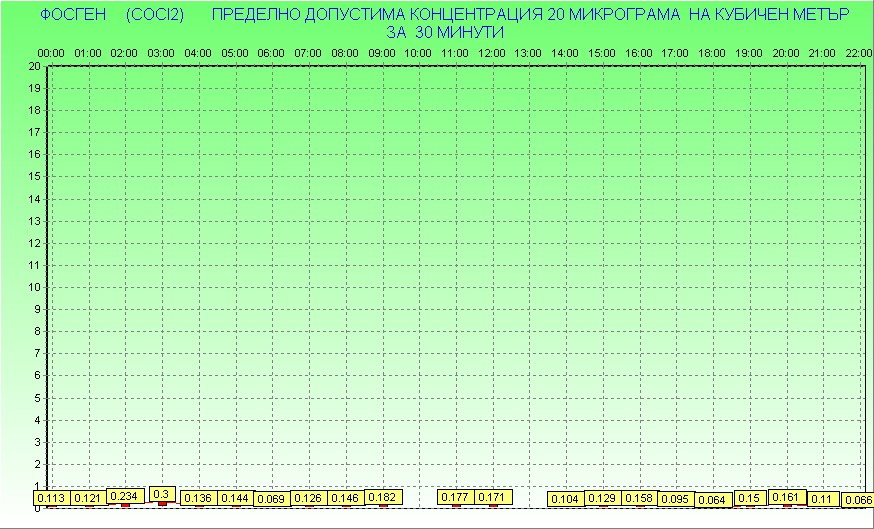
Task: Click the 0.095 value label
Action: click(x=676, y=499)
